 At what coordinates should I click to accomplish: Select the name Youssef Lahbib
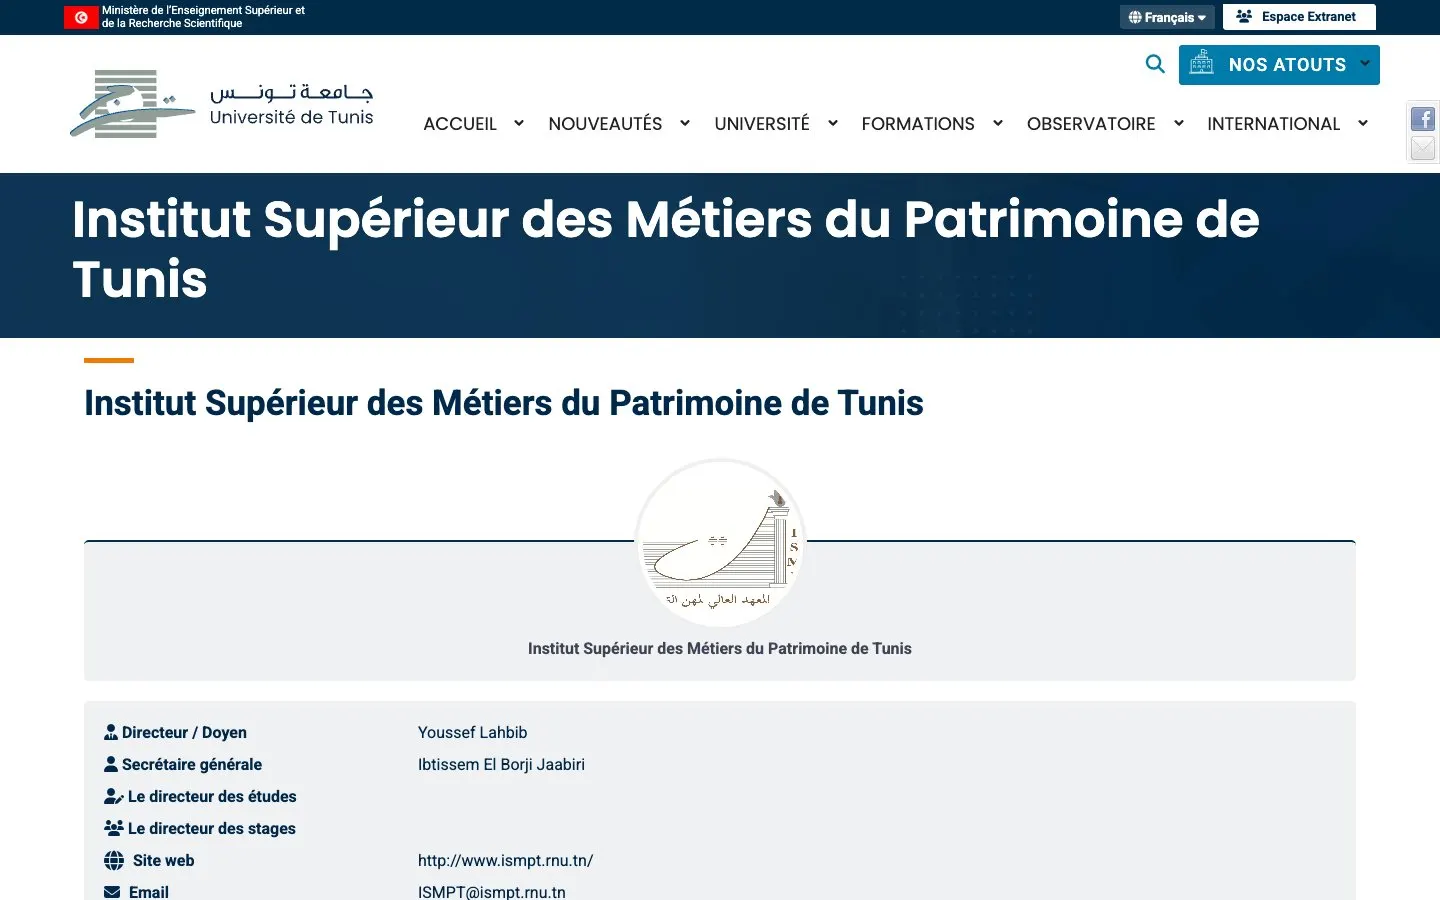pos(472,732)
